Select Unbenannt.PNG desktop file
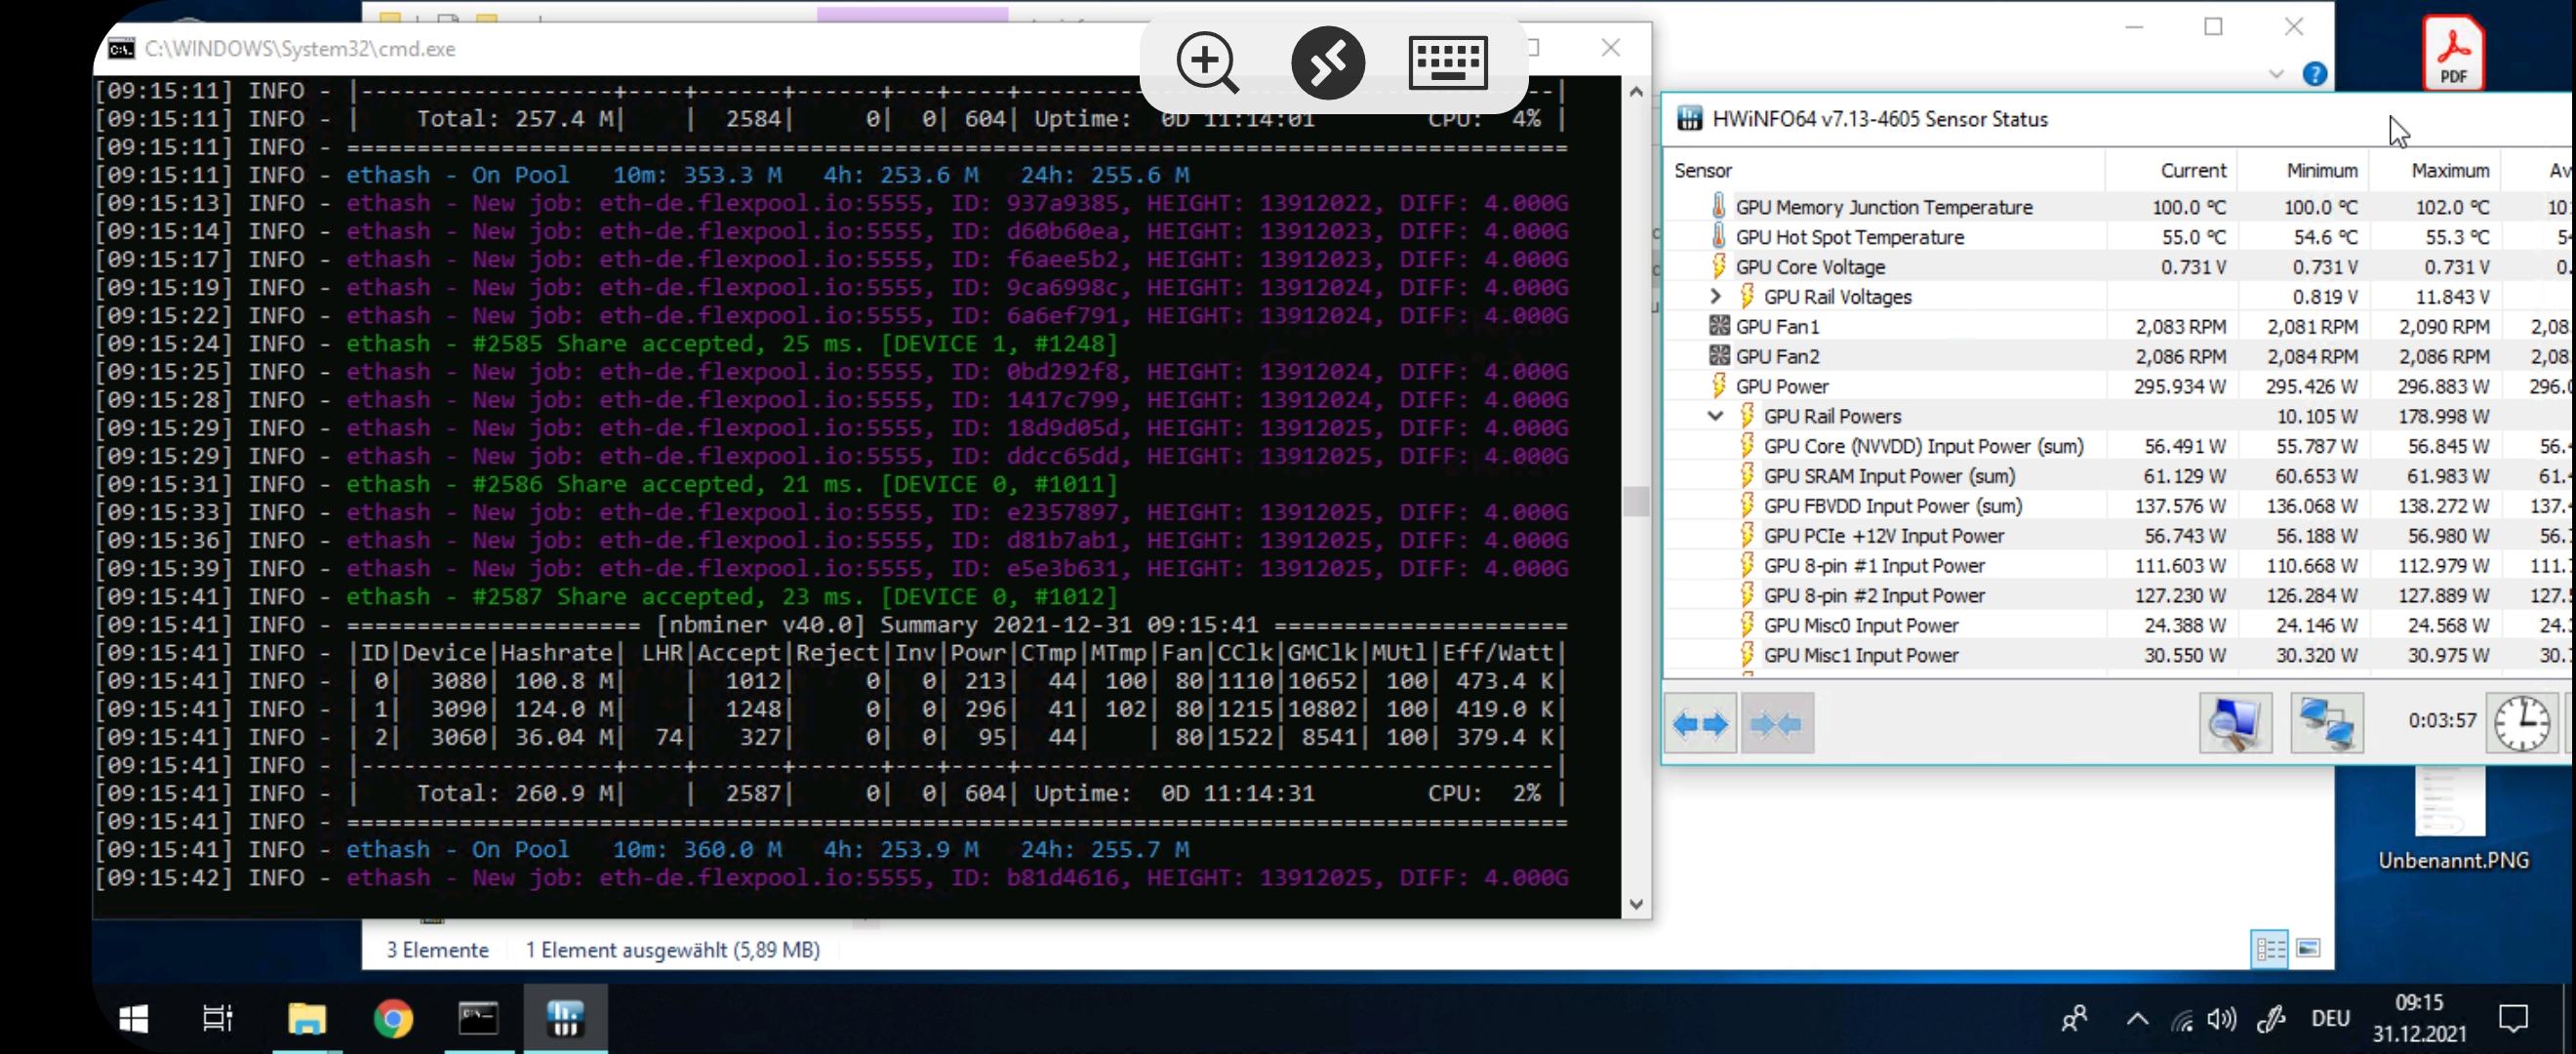 coord(2453,820)
